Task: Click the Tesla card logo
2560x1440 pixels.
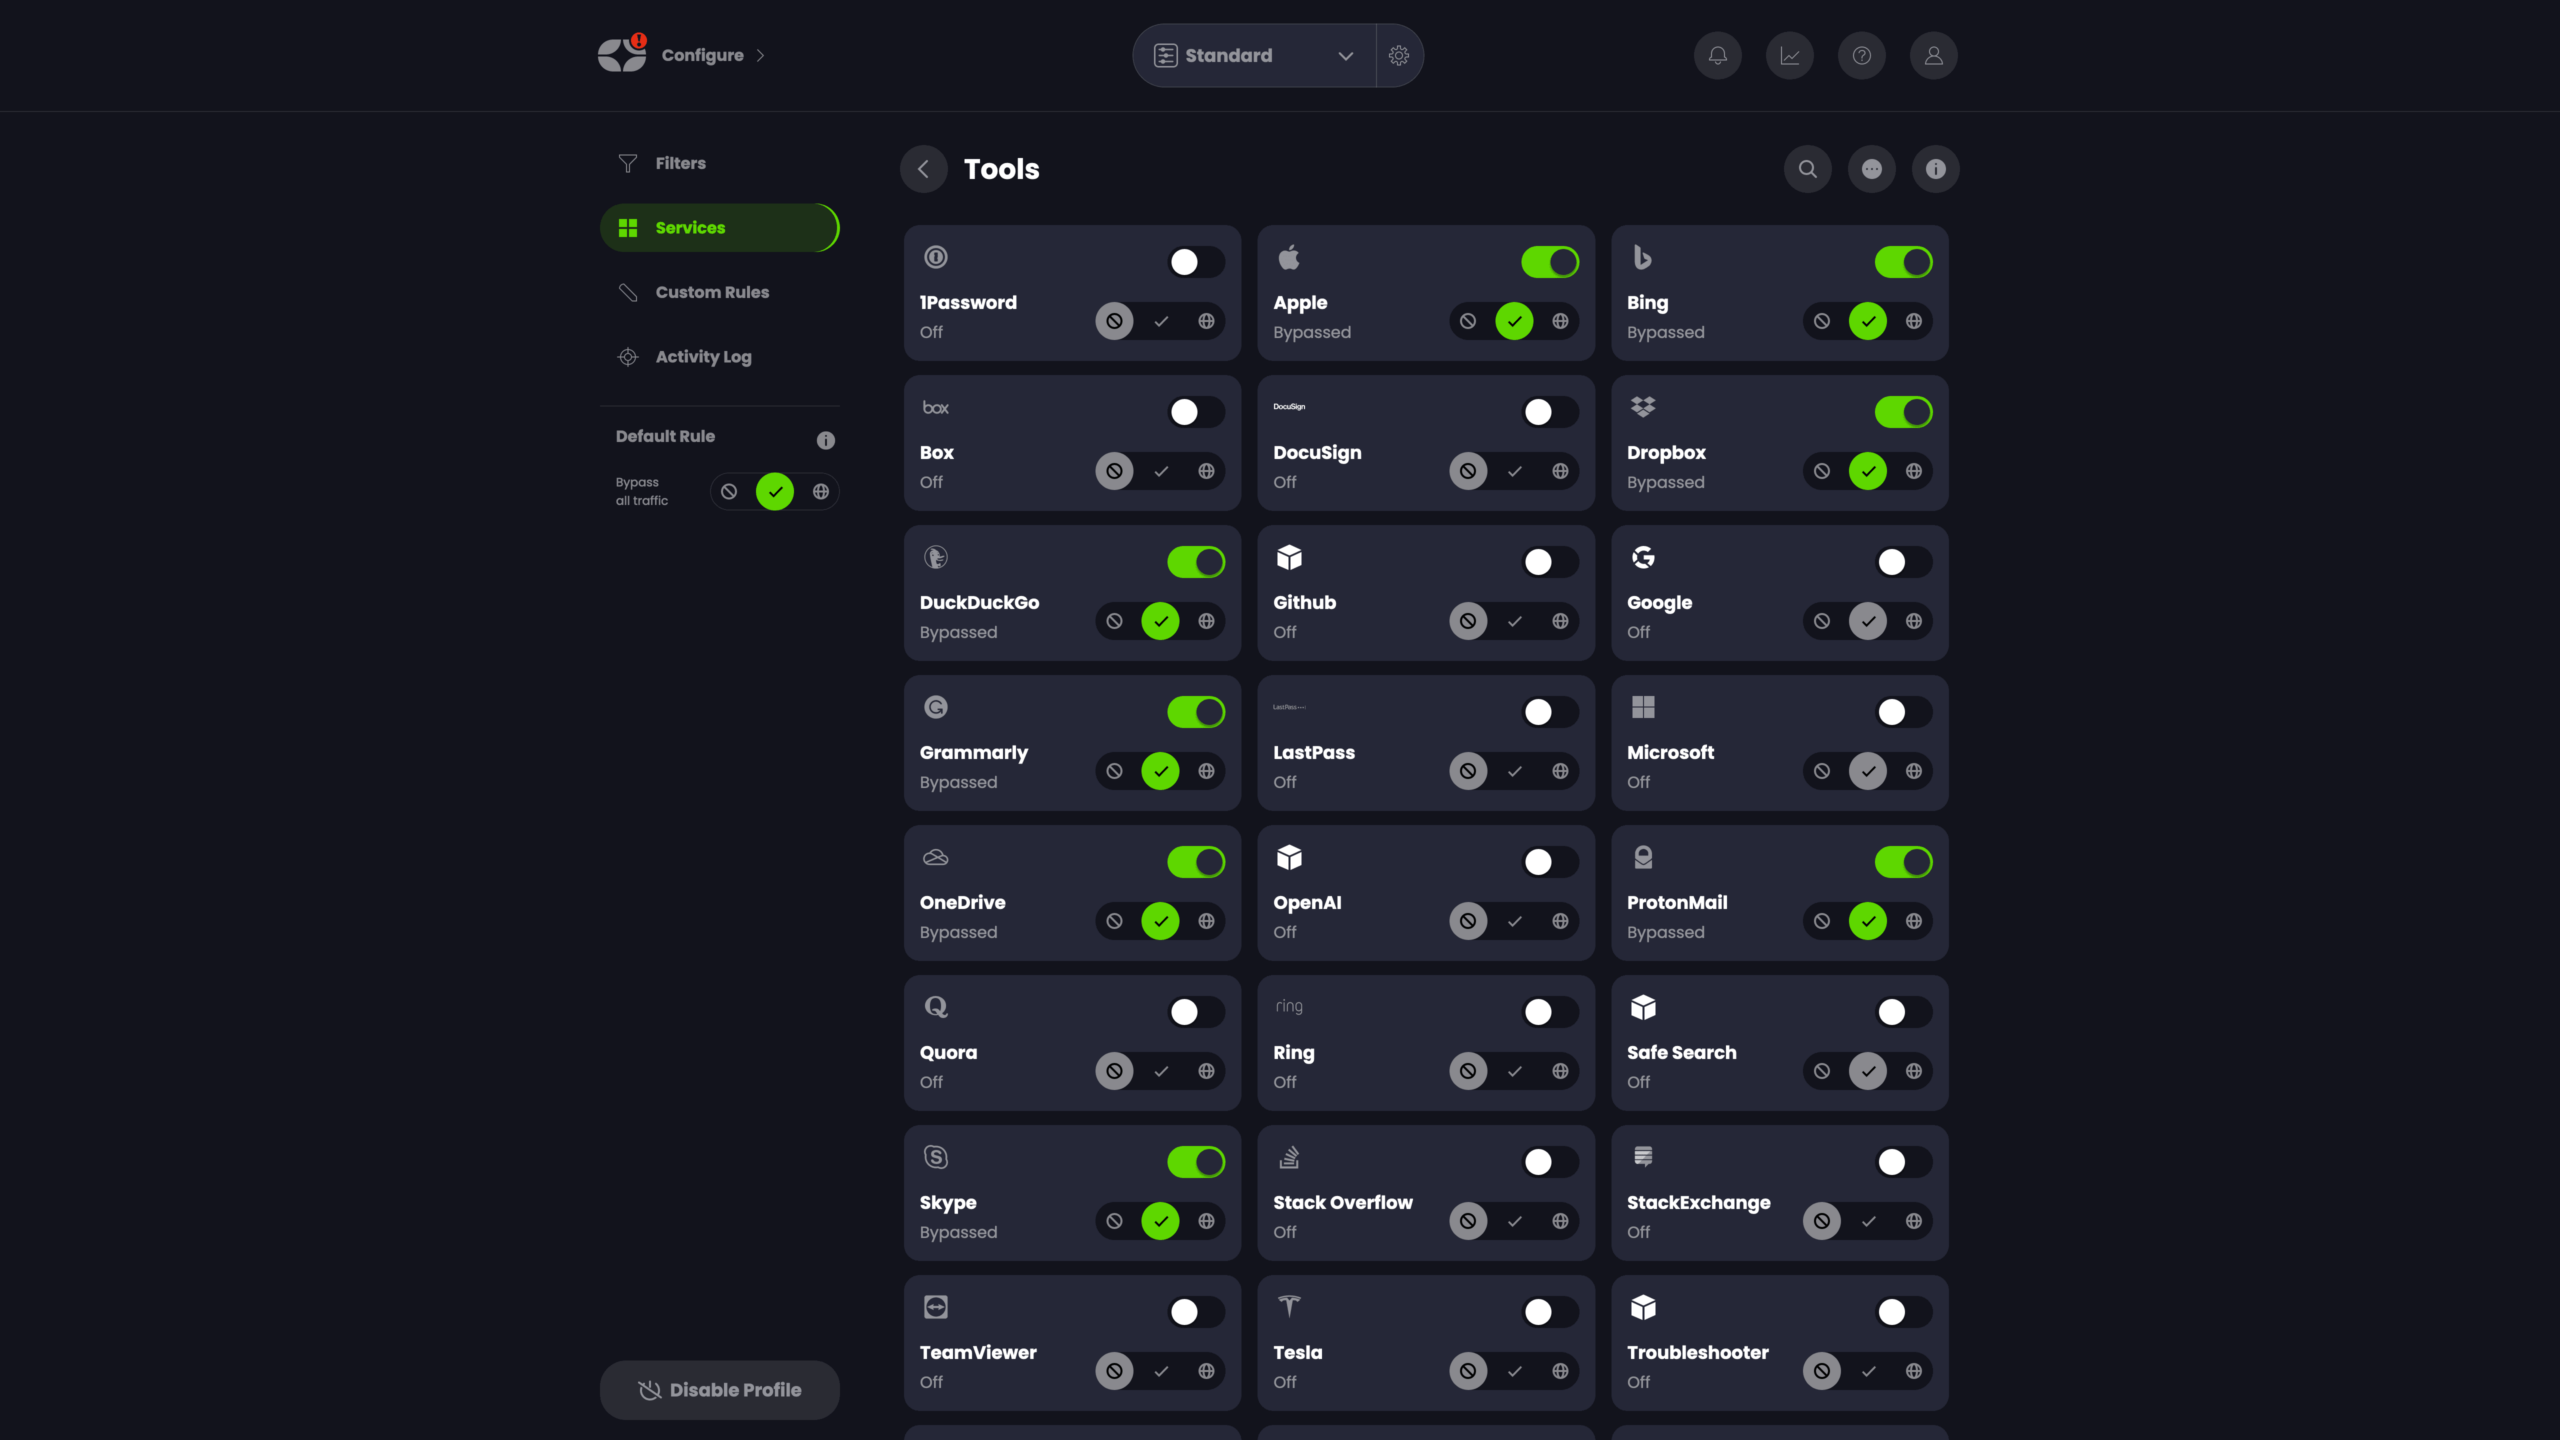Action: click(x=1289, y=1306)
